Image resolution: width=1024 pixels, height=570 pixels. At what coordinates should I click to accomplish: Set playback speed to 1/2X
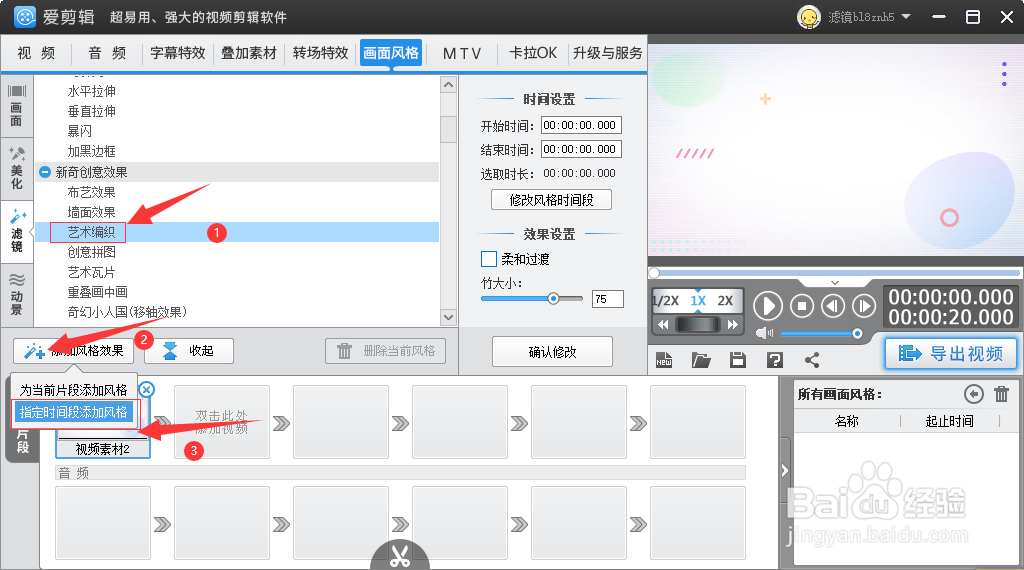pyautogui.click(x=665, y=301)
